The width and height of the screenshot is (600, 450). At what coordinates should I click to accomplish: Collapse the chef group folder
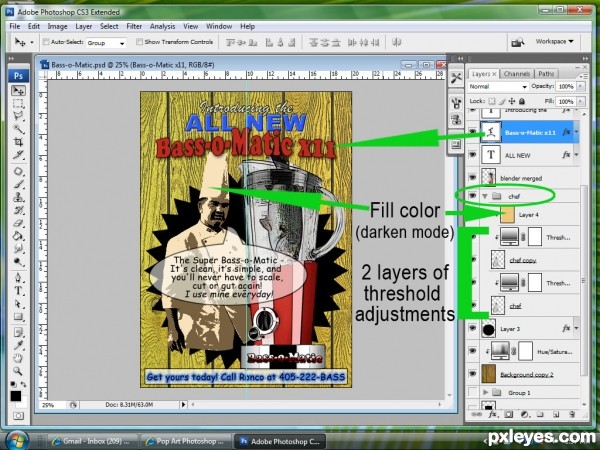click(485, 196)
